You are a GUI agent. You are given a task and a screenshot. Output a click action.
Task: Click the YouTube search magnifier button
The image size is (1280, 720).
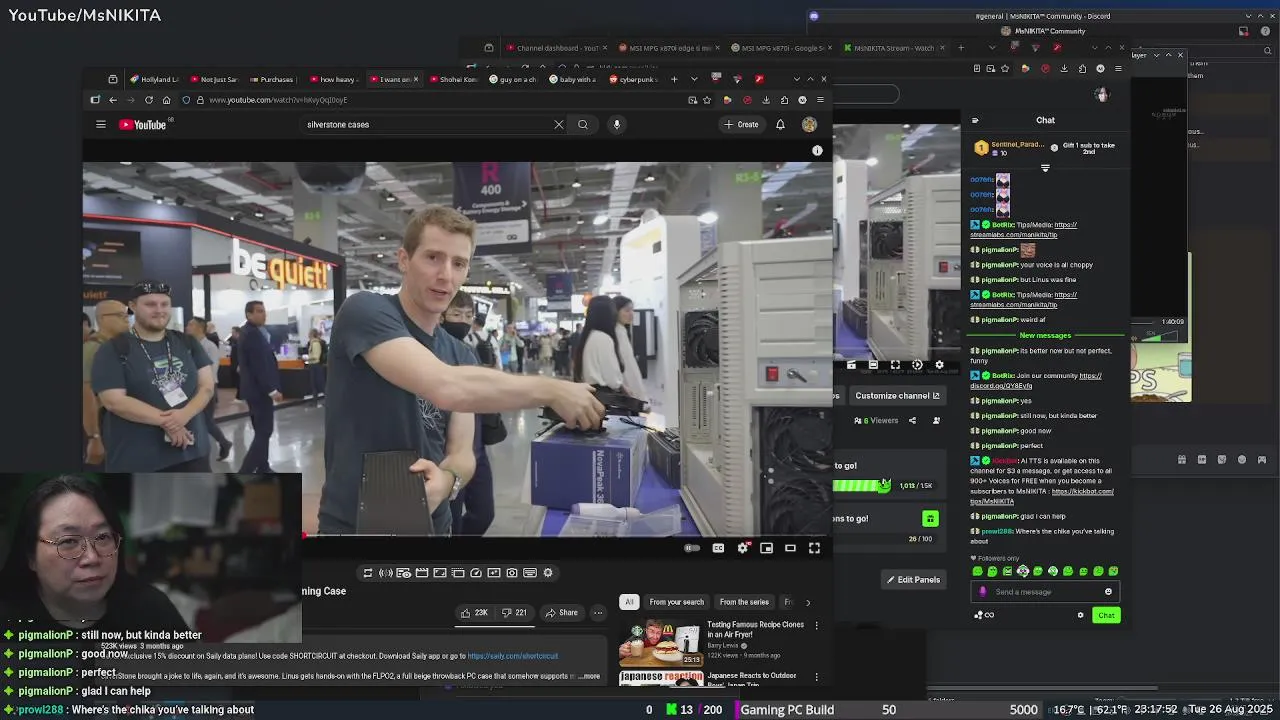(583, 125)
